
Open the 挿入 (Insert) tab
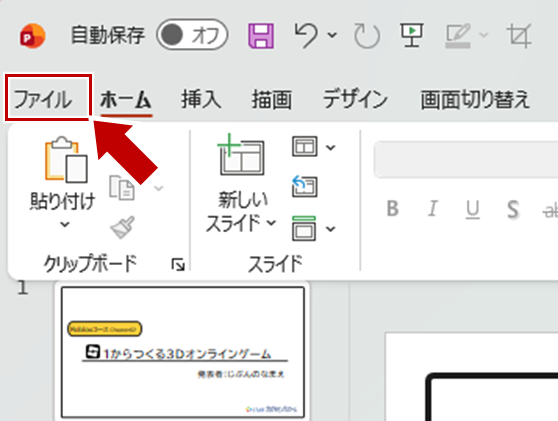201,99
